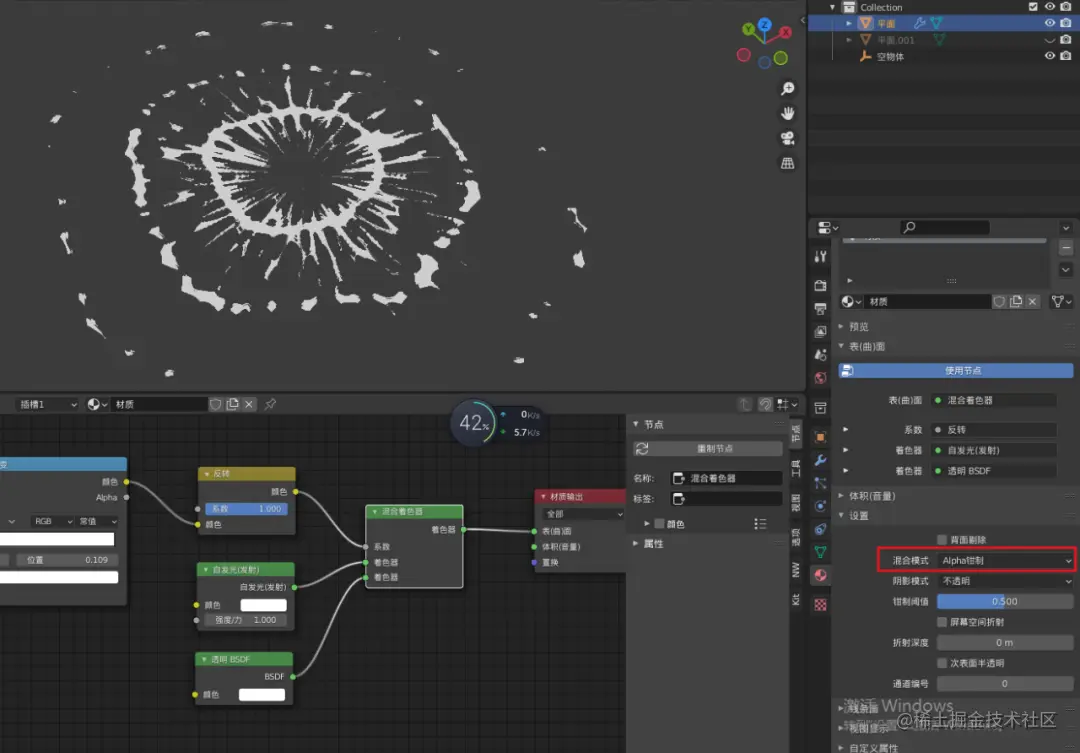Image resolution: width=1080 pixels, height=753 pixels.
Task: Open the Object Constraints properties icon
Action: tap(820, 529)
